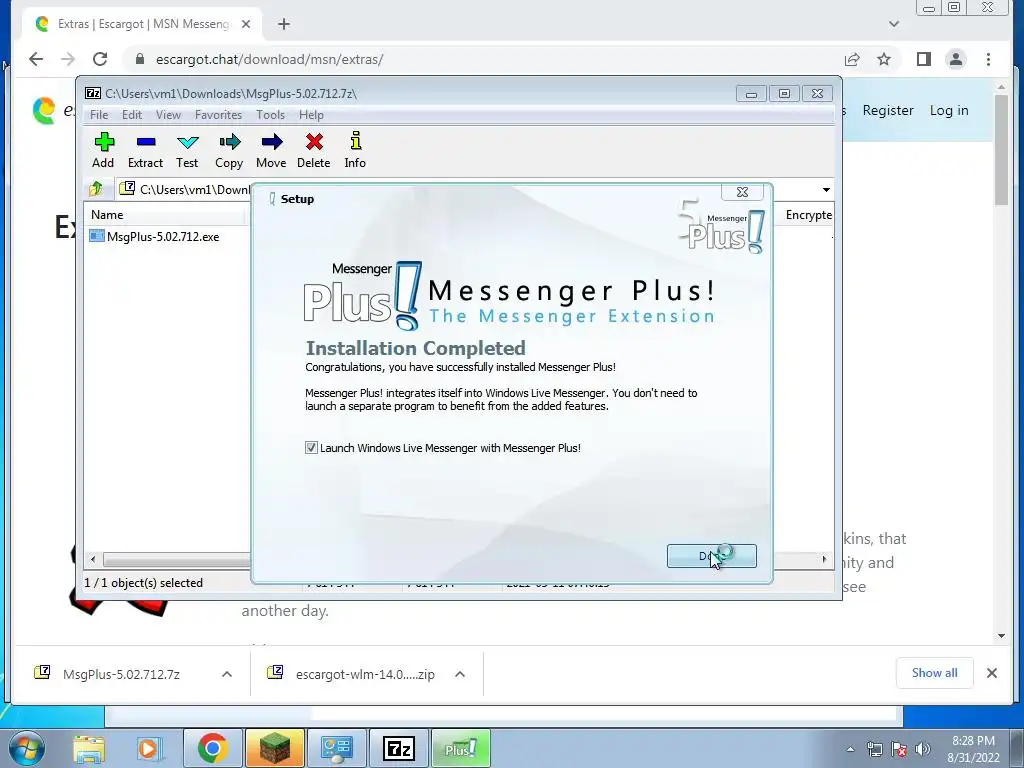The image size is (1024, 768).
Task: Toggle the Chrome side panel icon
Action: (x=923, y=59)
